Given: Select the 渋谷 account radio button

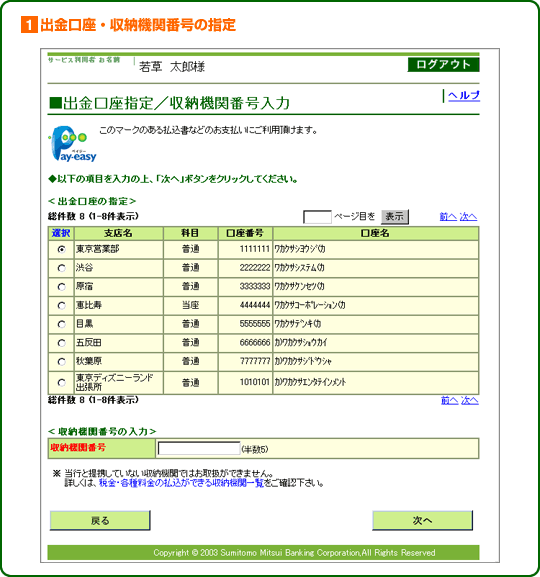Looking at the screenshot, I should (x=61, y=268).
